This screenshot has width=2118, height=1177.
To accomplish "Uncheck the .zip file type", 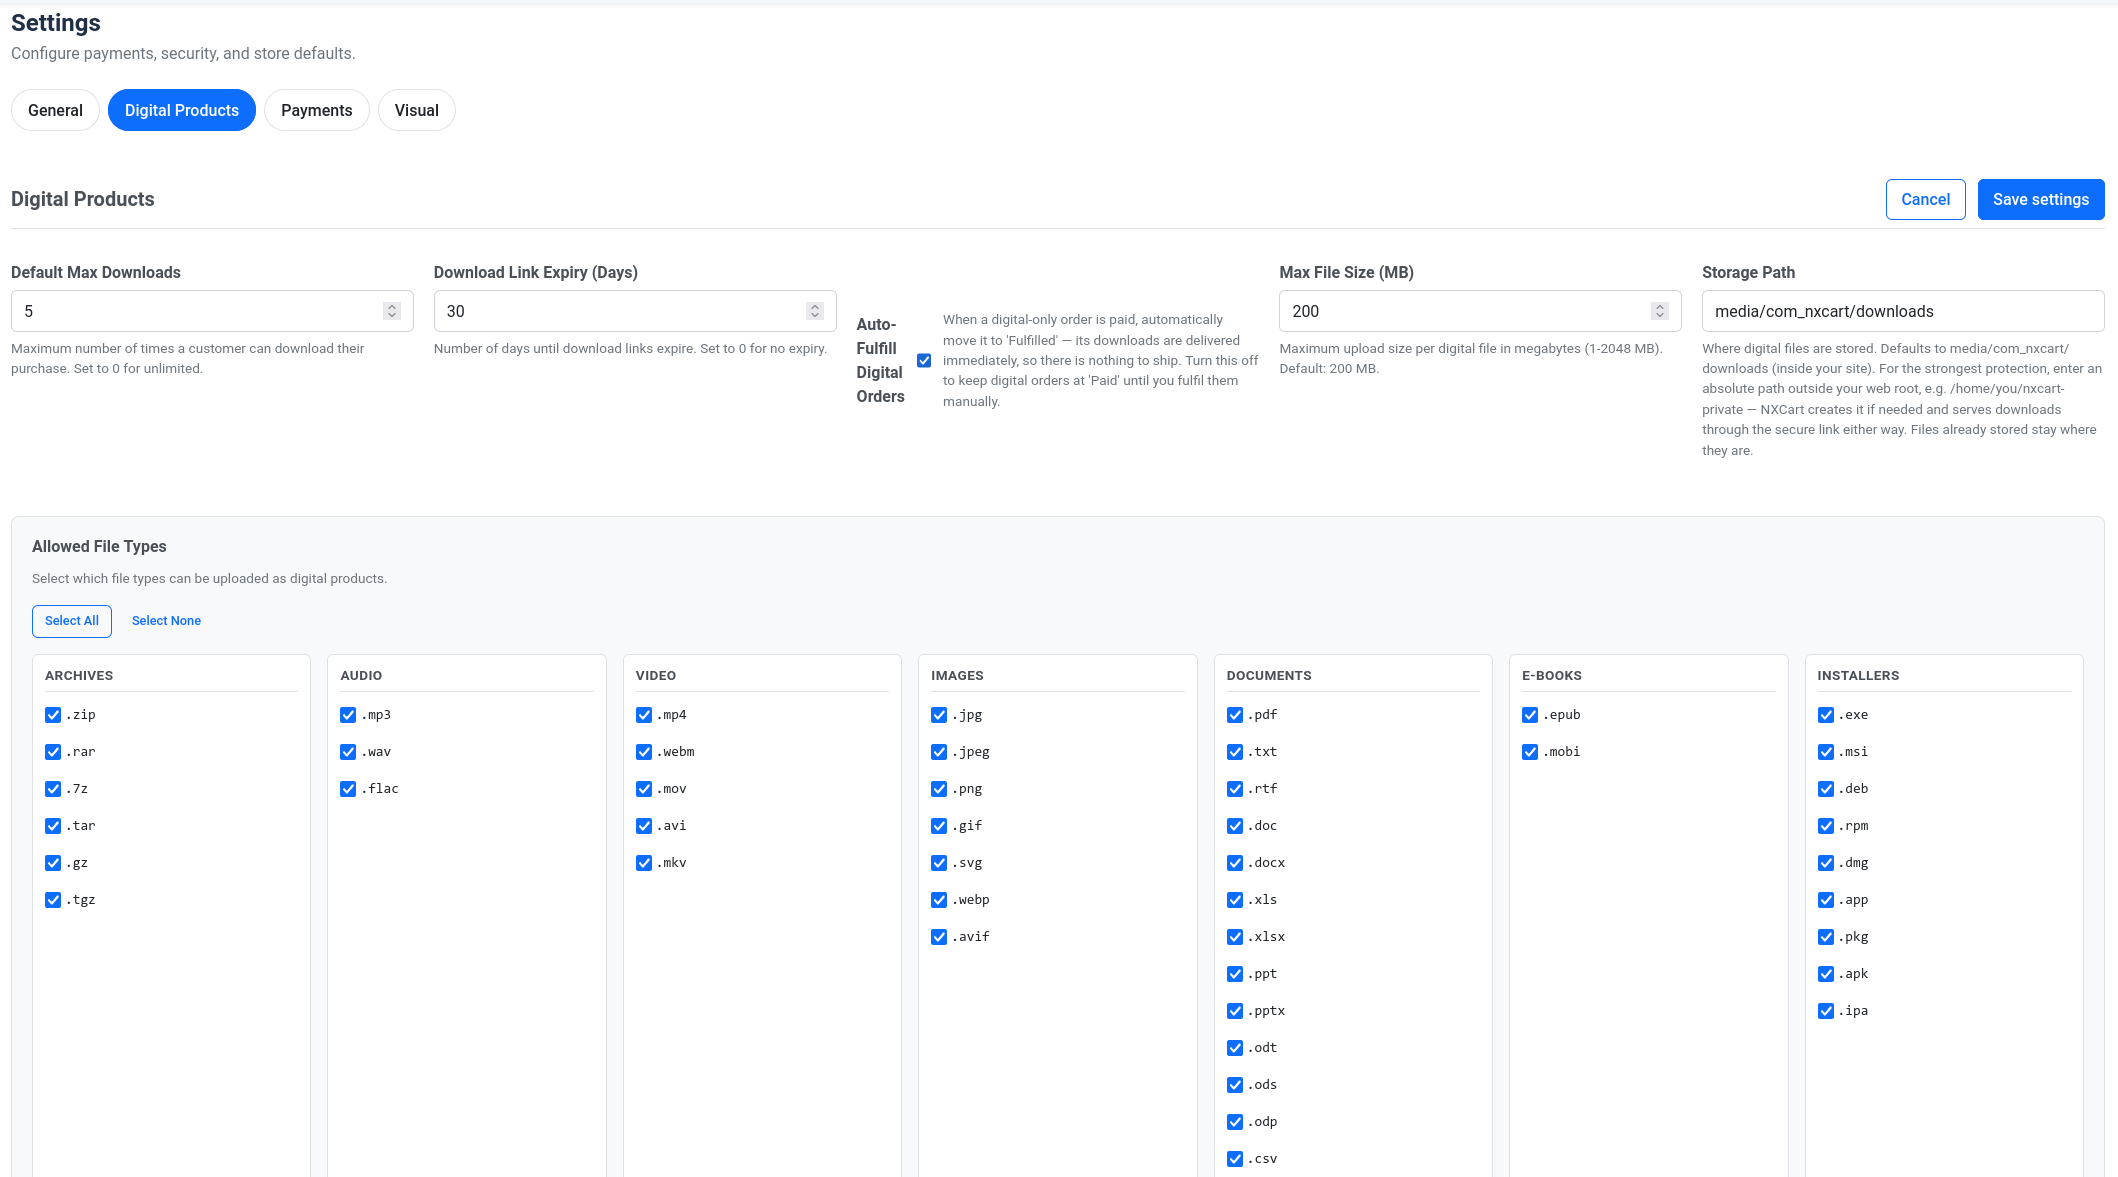I will [53, 715].
